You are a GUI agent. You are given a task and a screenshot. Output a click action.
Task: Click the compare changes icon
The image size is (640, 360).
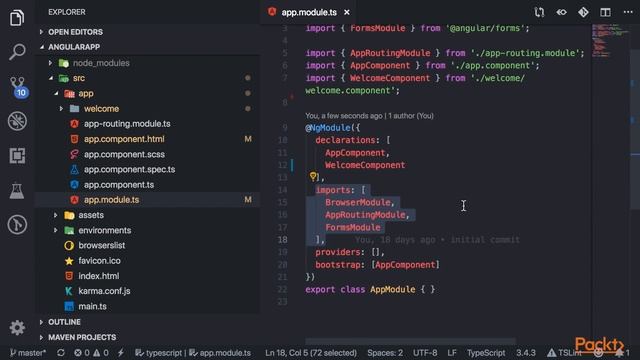540,12
